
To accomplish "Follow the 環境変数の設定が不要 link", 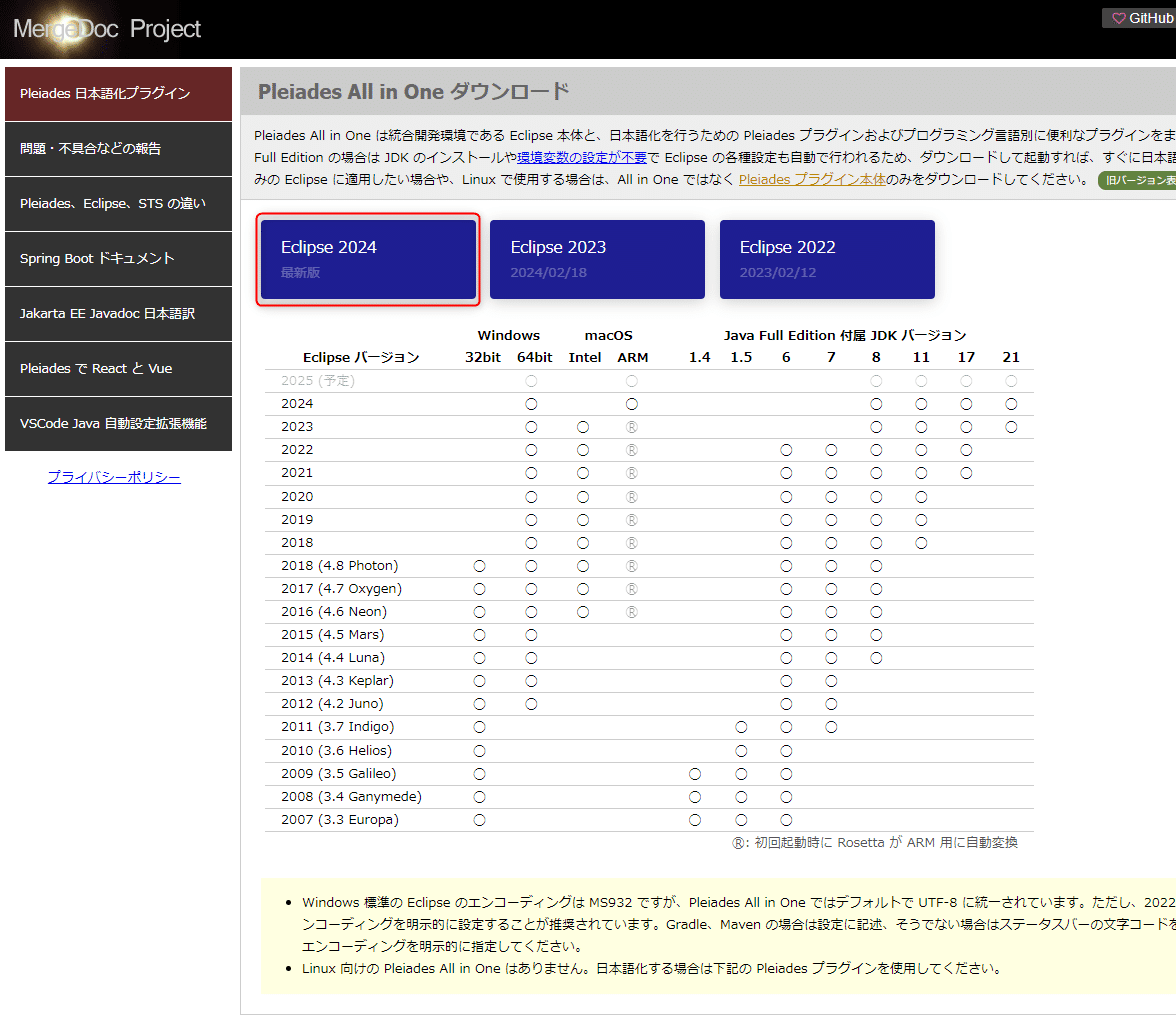I will (582, 158).
